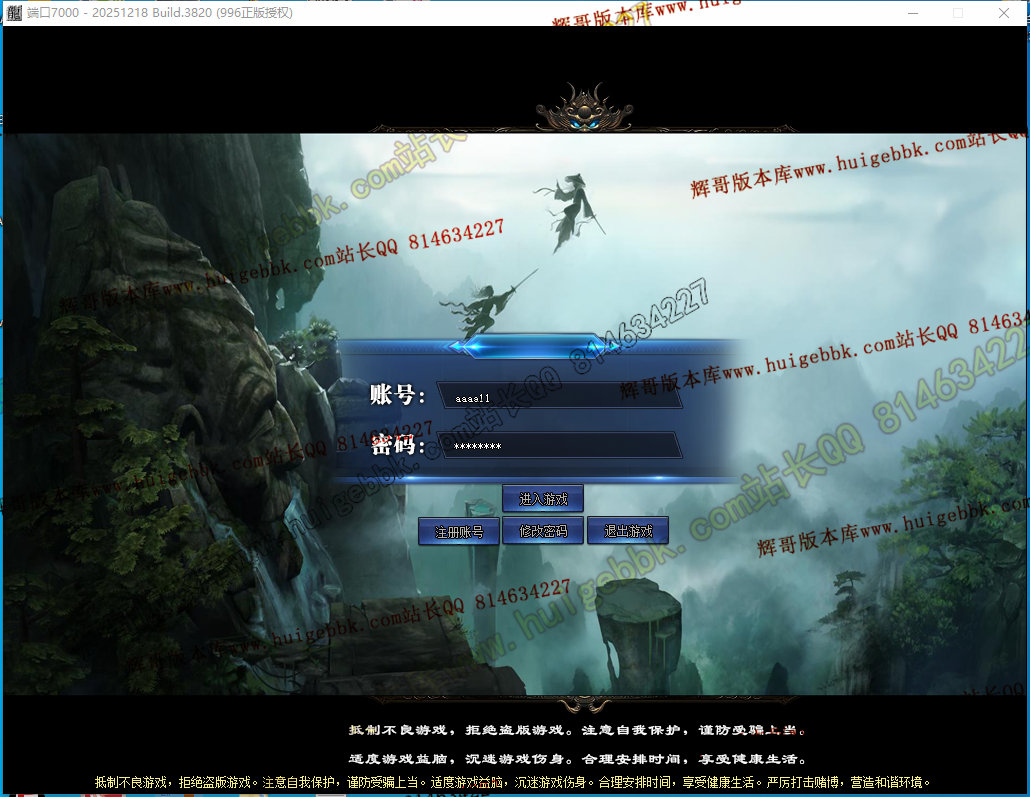This screenshot has height=797, width=1030.
Task: Open the 注册账号 registration button
Action: click(x=459, y=531)
